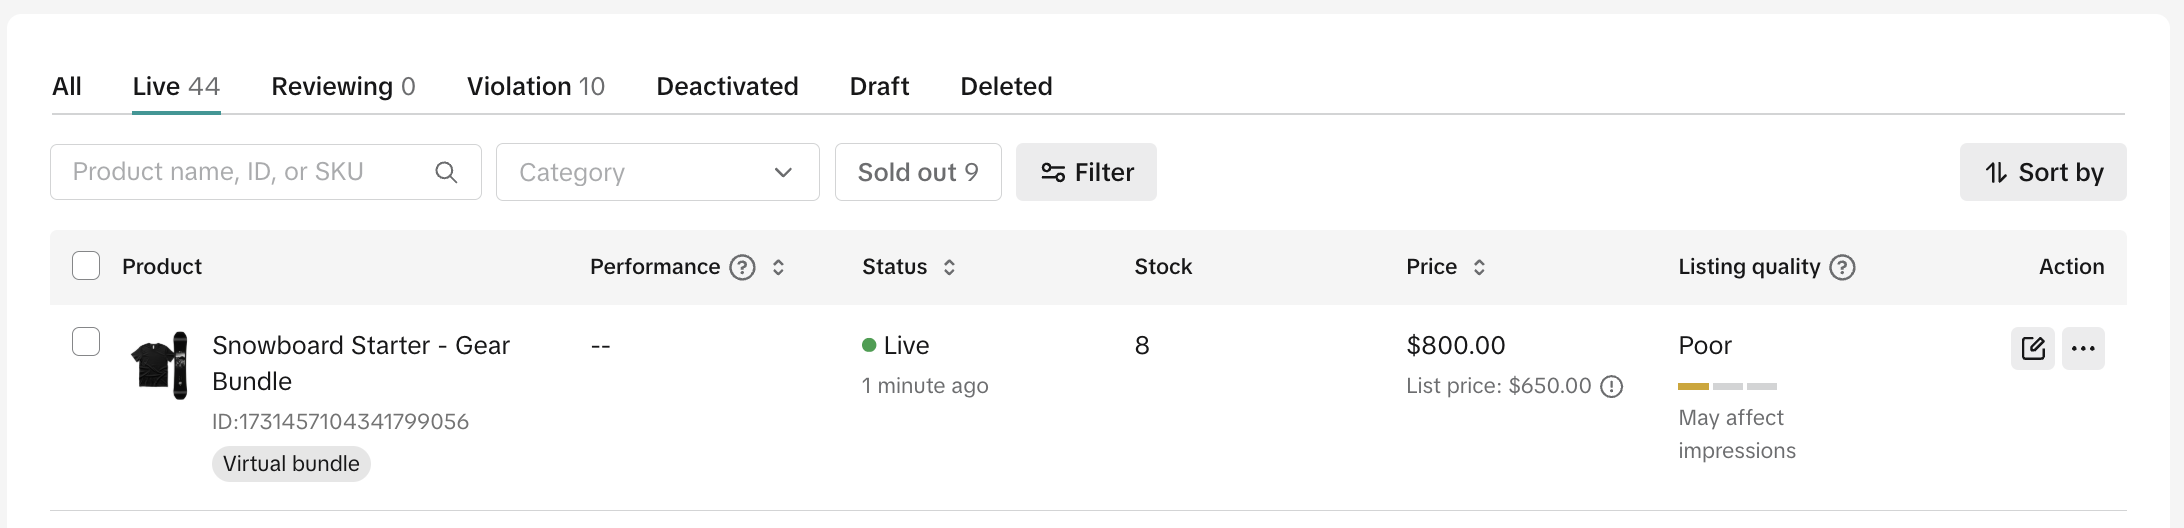Open the Sort by menu
Screen dimensions: 2184x528
click(x=2042, y=172)
